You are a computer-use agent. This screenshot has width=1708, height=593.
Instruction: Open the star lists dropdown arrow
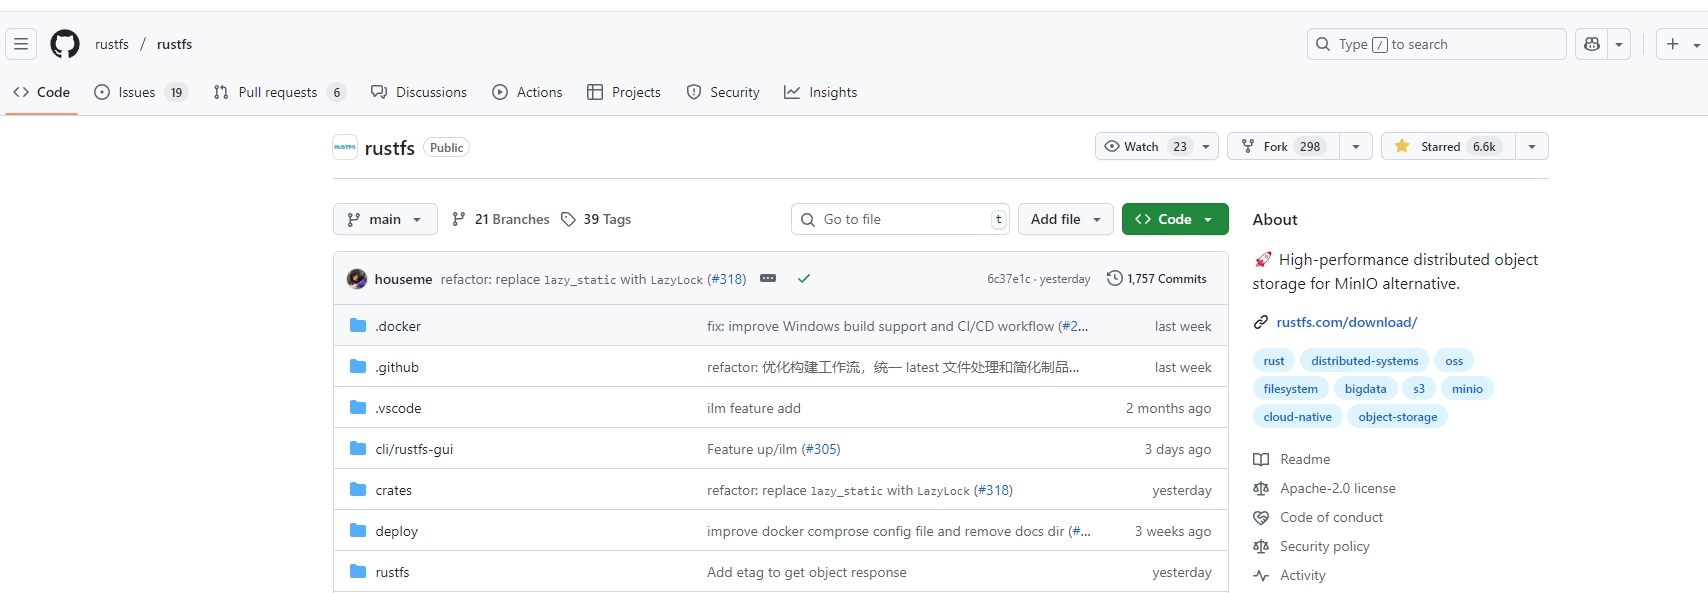click(x=1532, y=146)
